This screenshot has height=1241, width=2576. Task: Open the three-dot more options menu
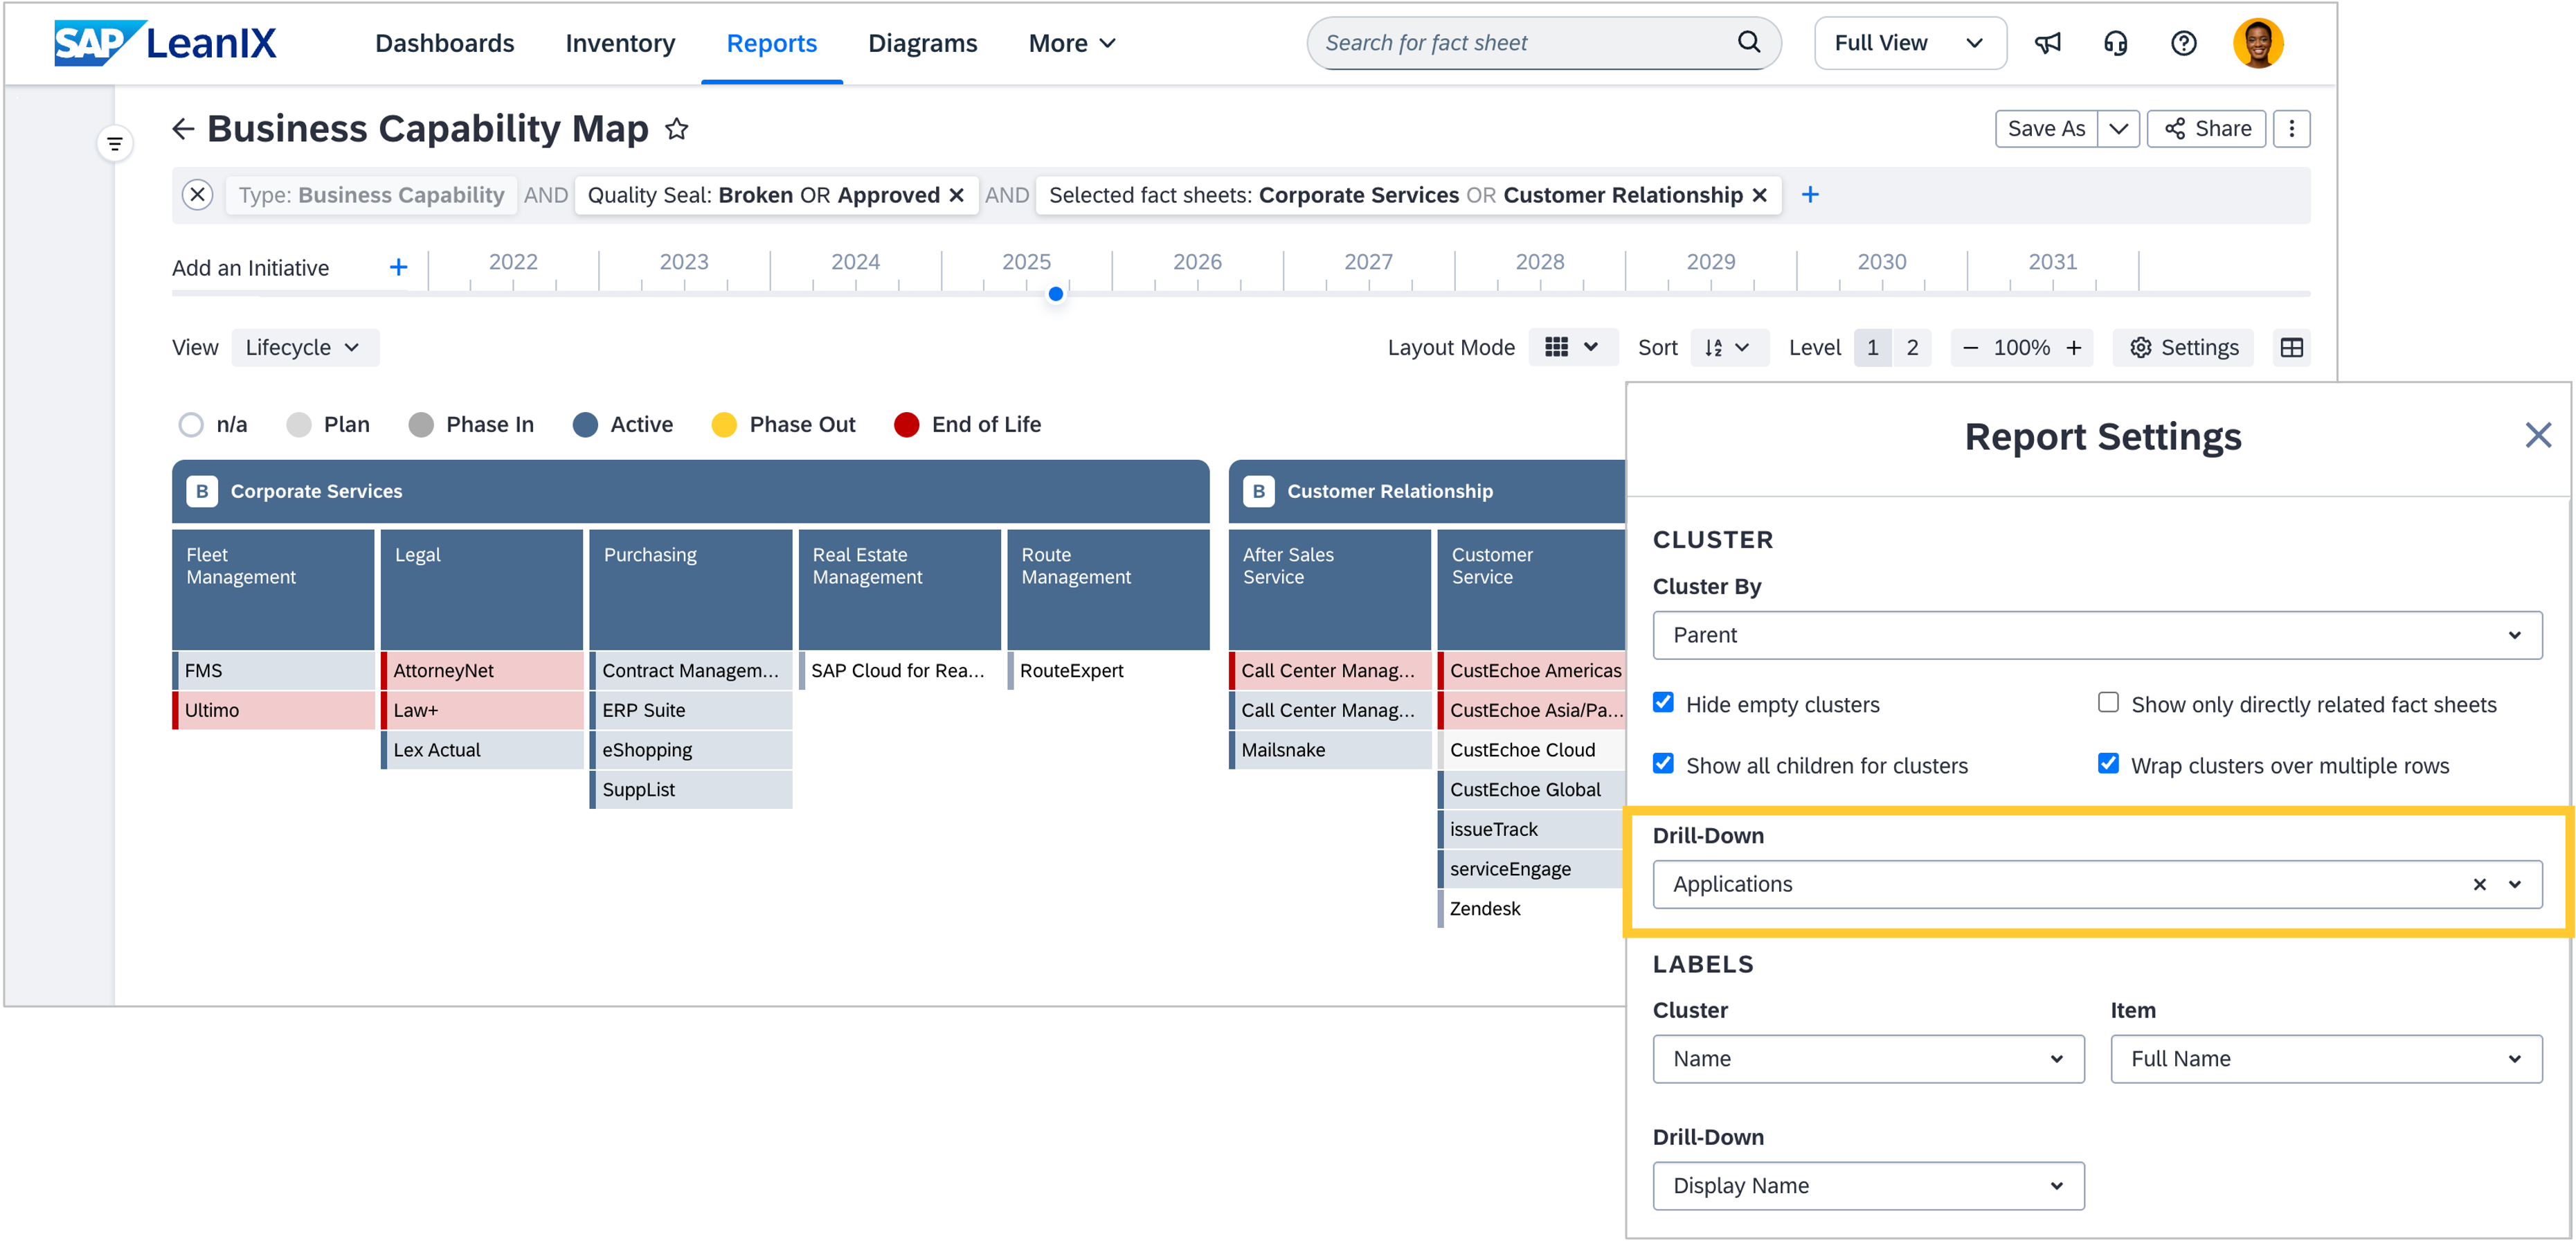point(2291,129)
